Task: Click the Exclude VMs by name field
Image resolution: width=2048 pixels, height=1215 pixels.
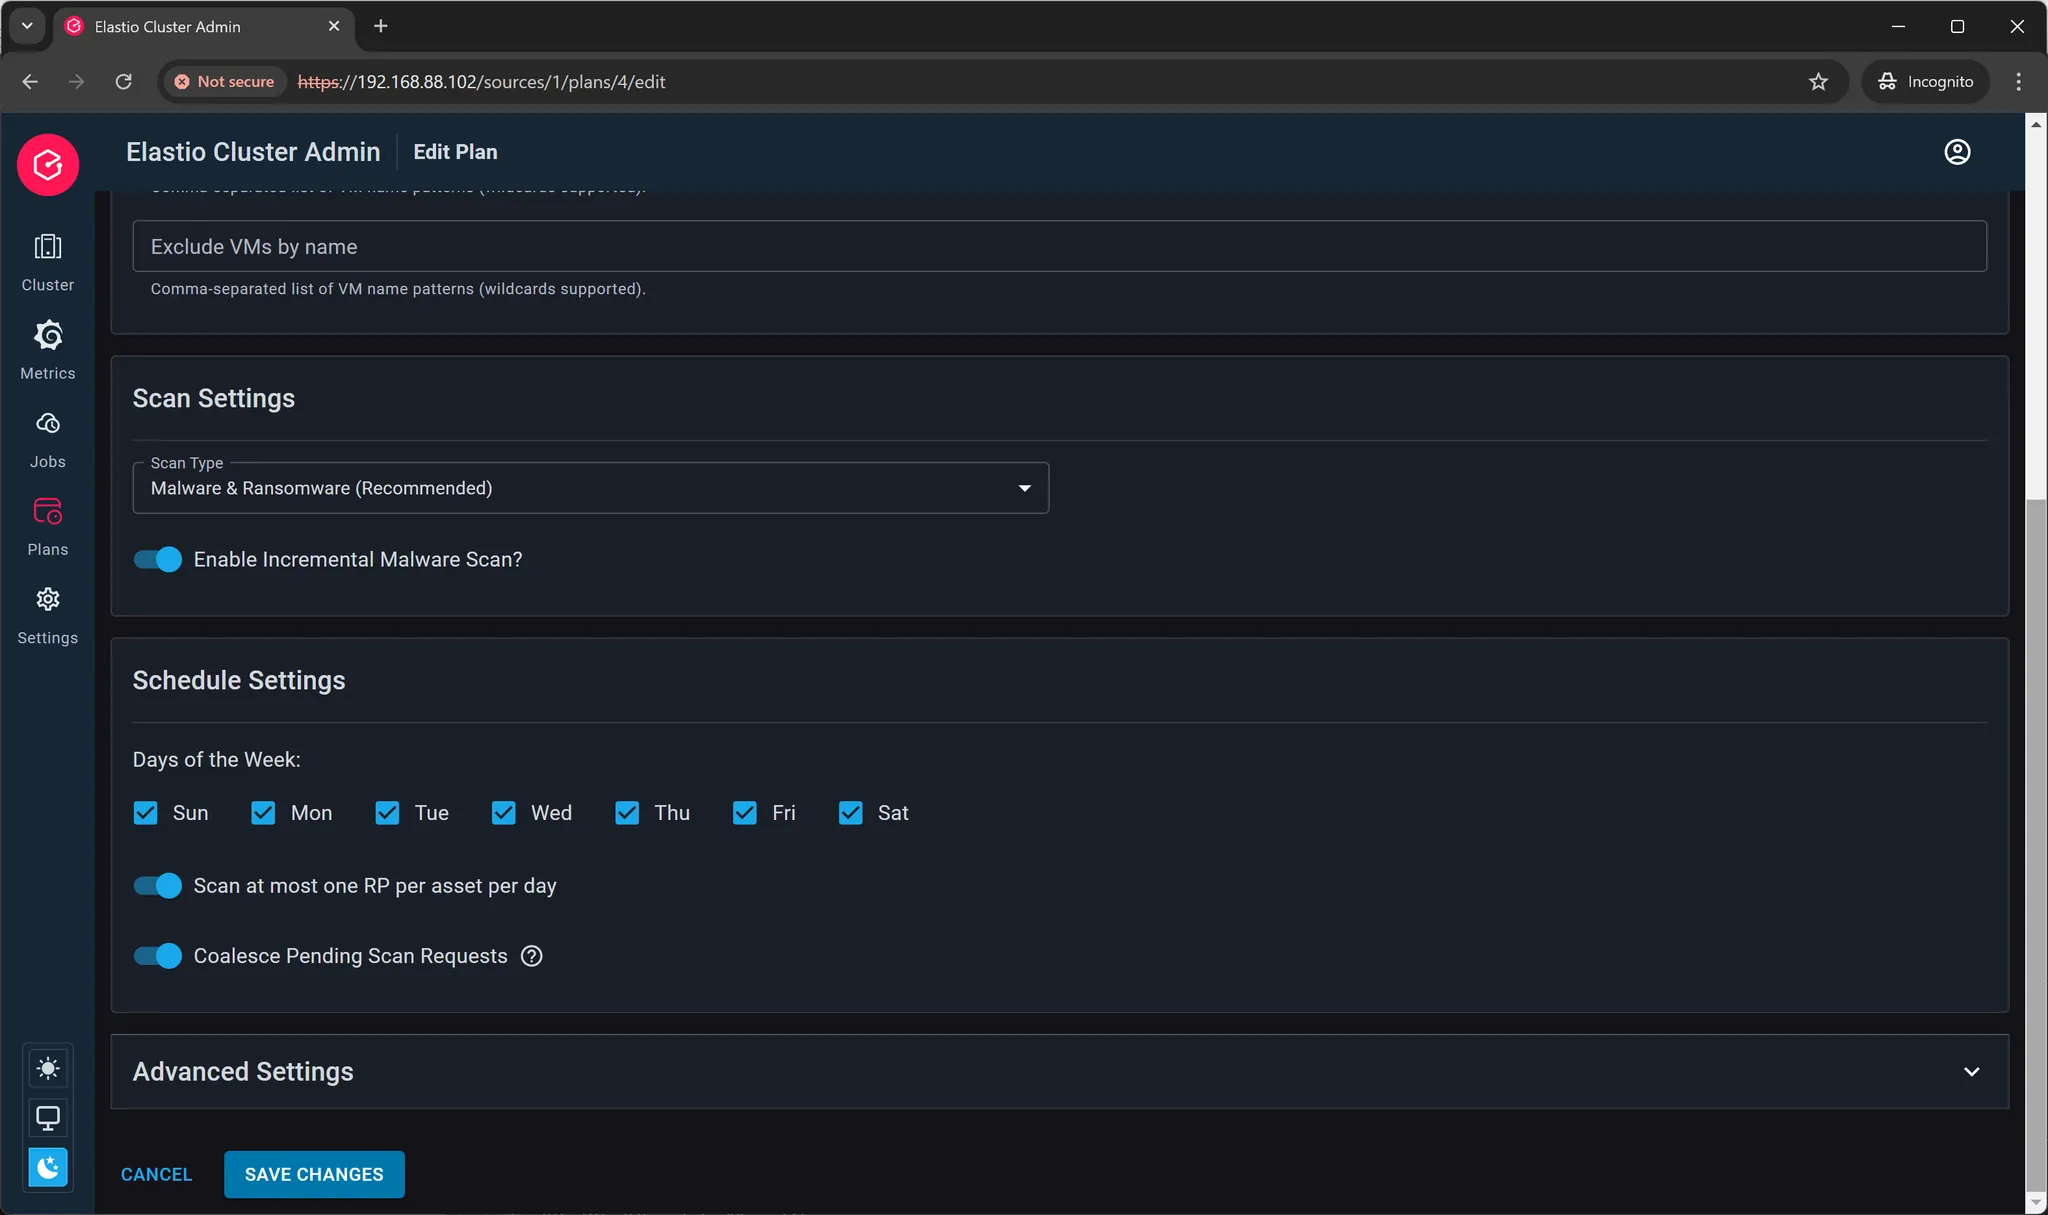Action: pyautogui.click(x=1059, y=246)
